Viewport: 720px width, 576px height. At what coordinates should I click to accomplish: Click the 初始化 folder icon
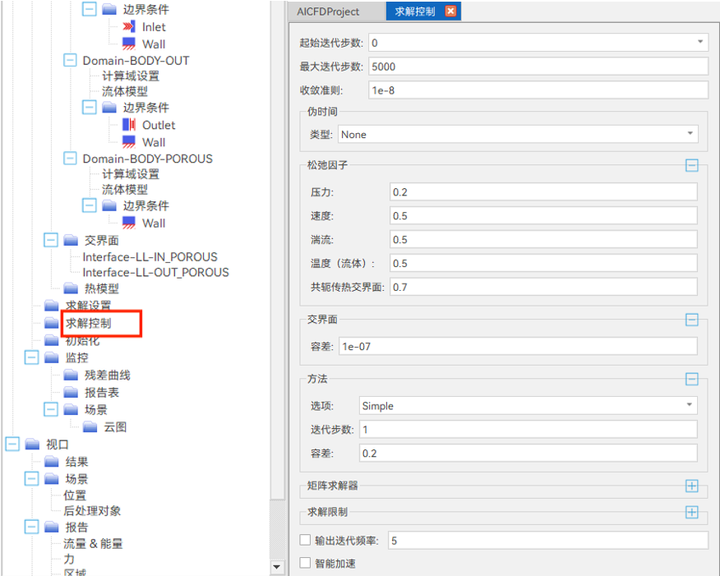tap(51, 340)
